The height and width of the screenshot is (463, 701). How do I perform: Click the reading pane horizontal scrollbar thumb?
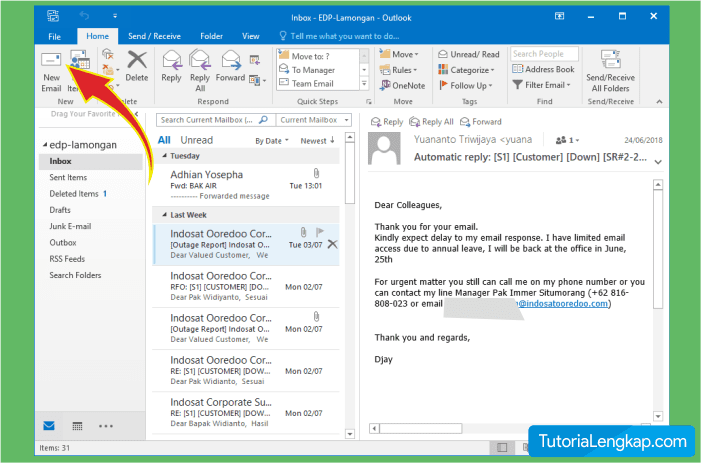421,428
